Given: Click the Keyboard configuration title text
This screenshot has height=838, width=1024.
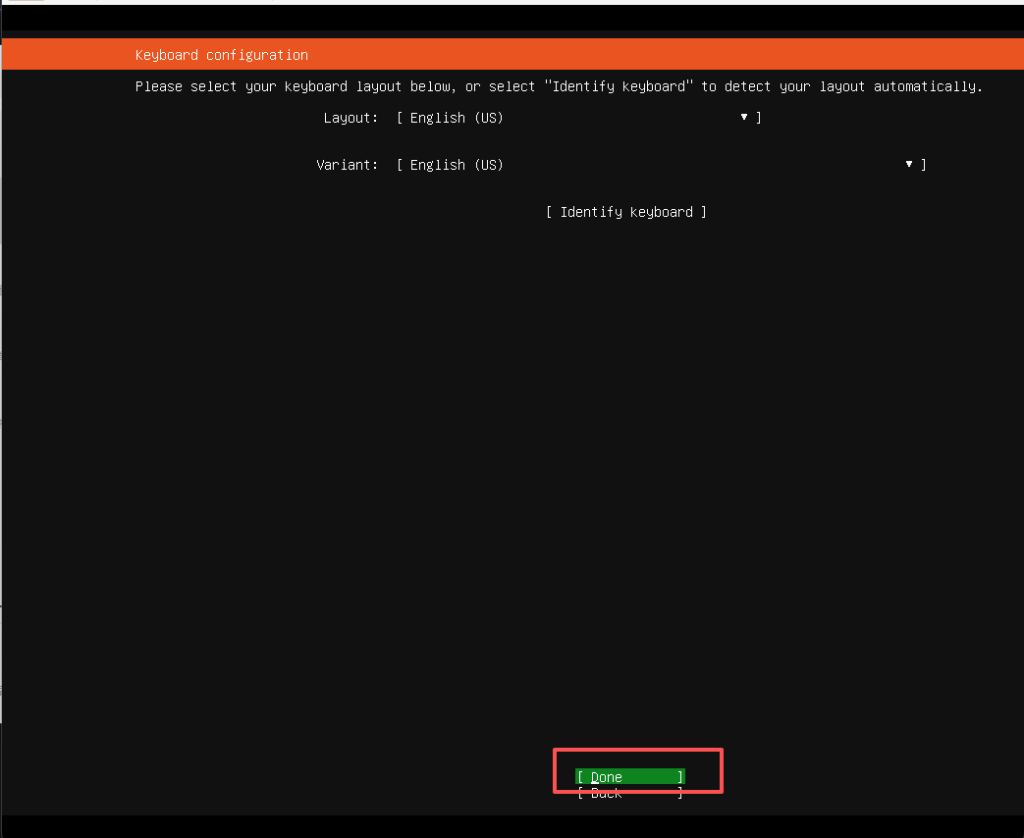Looking at the screenshot, I should [x=220, y=55].
